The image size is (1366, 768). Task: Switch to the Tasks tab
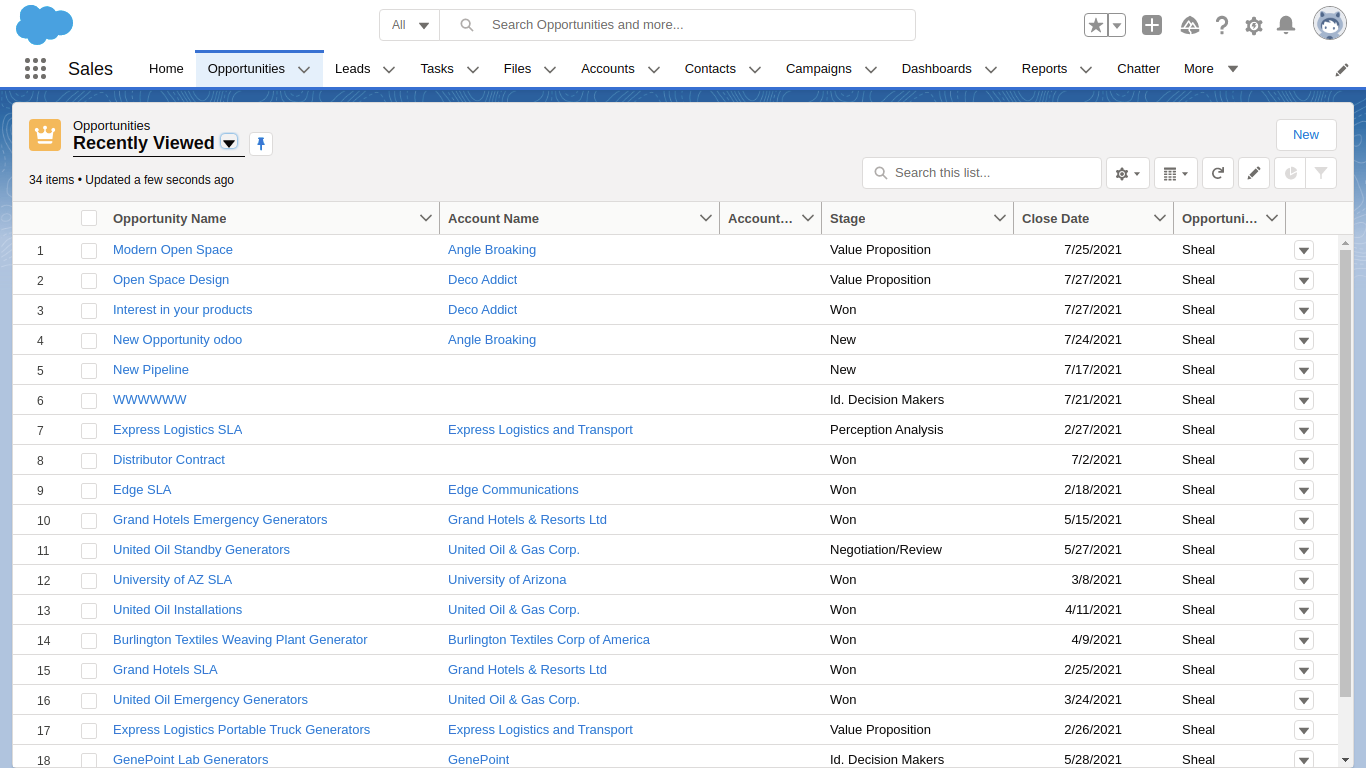[x=437, y=69]
